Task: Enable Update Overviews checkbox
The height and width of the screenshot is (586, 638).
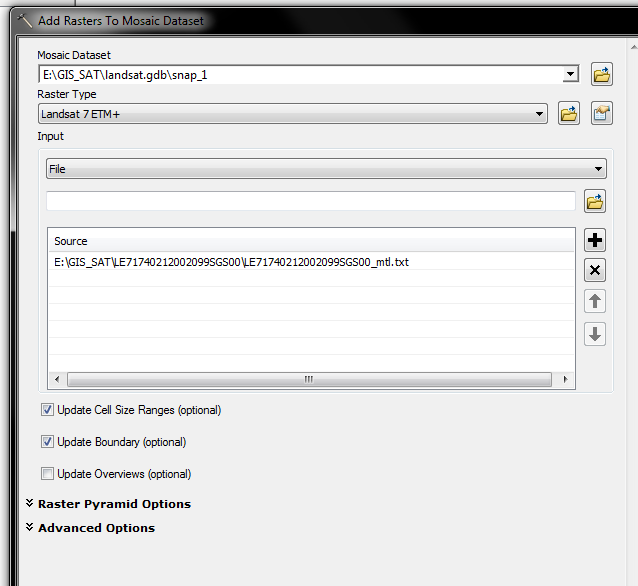Action: (x=47, y=473)
